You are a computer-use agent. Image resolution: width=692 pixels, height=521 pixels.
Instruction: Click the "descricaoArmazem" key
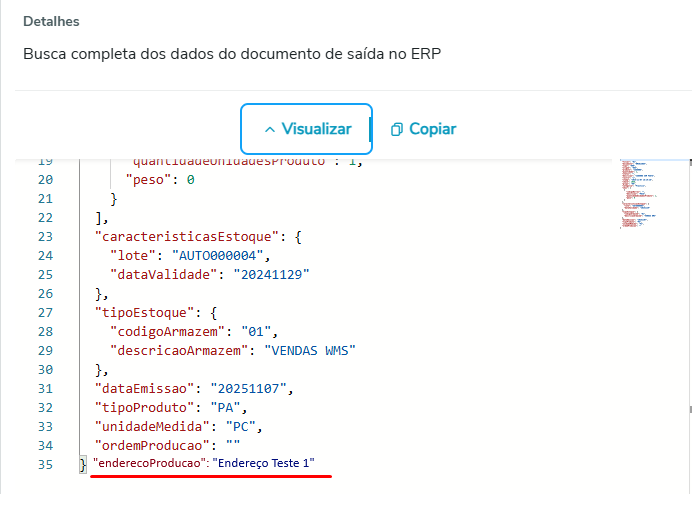point(179,350)
